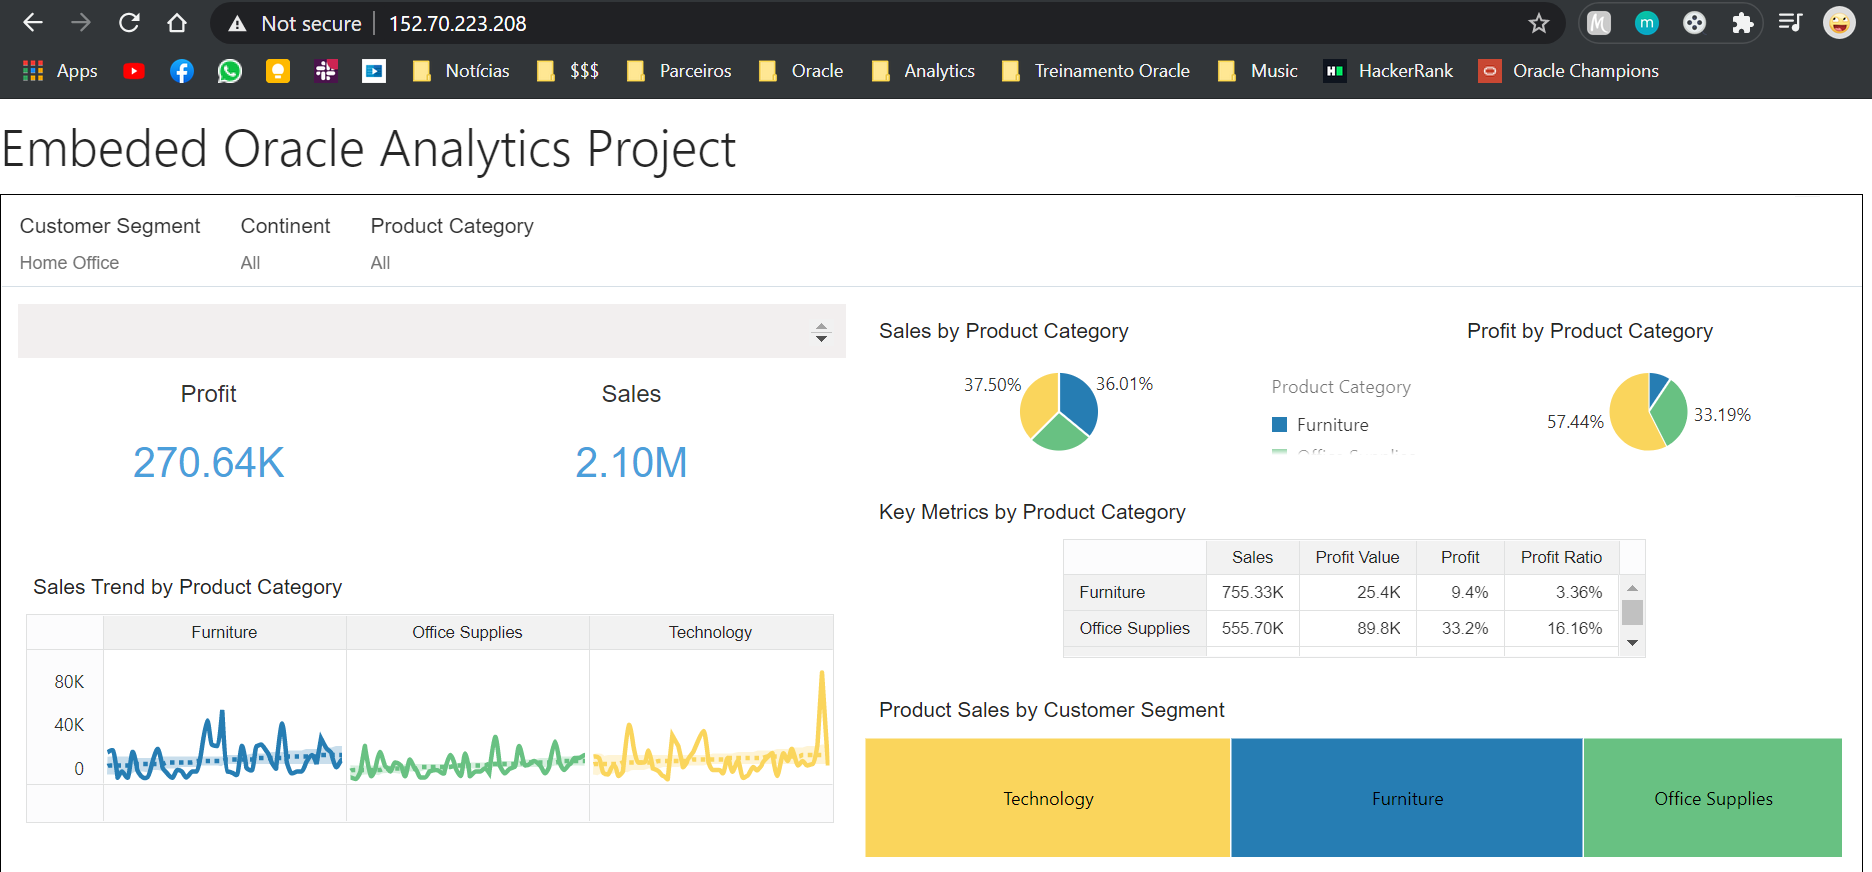The height and width of the screenshot is (872, 1872).
Task: Open the Facebook bookmark icon
Action: click(182, 71)
